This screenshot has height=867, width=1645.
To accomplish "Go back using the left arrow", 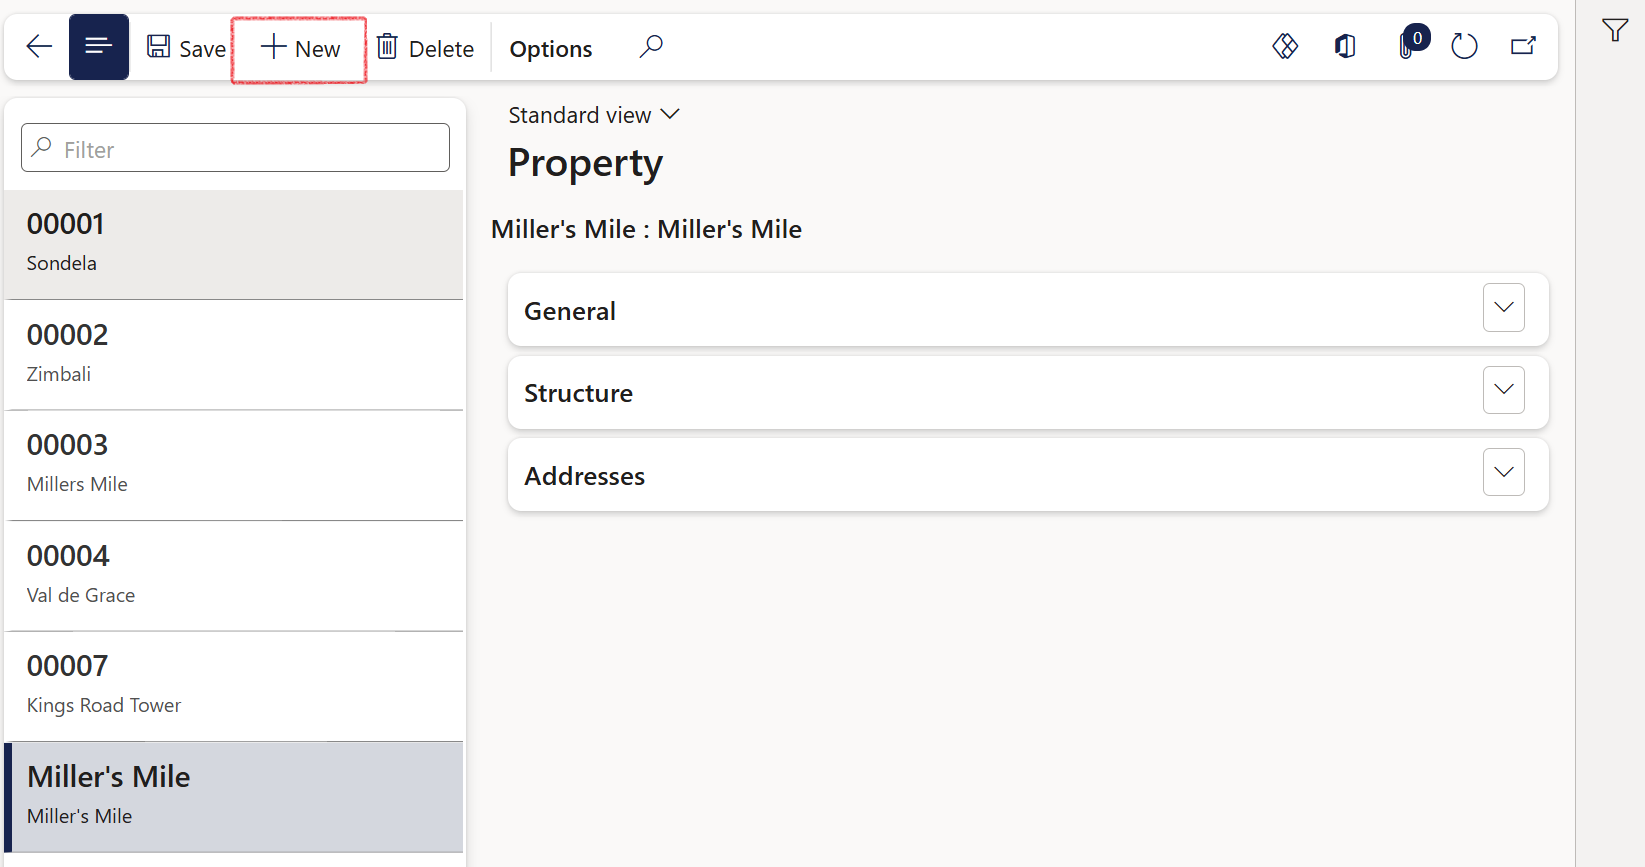I will click(x=39, y=47).
